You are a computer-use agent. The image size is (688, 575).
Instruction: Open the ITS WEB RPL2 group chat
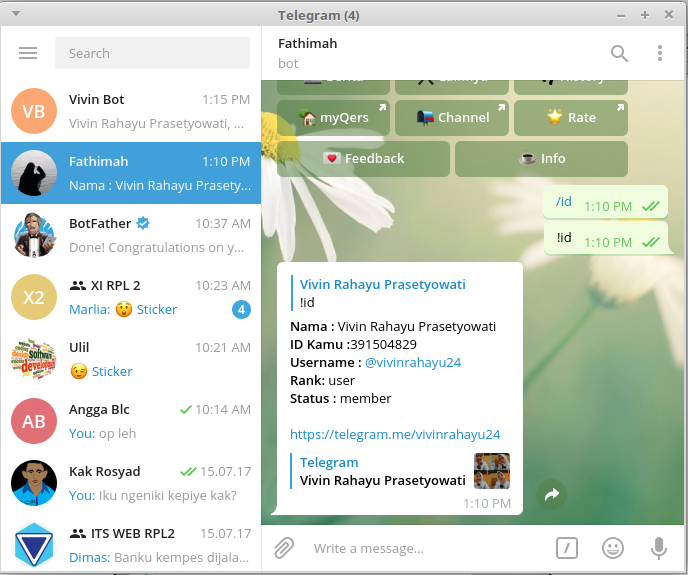pyautogui.click(x=131, y=544)
